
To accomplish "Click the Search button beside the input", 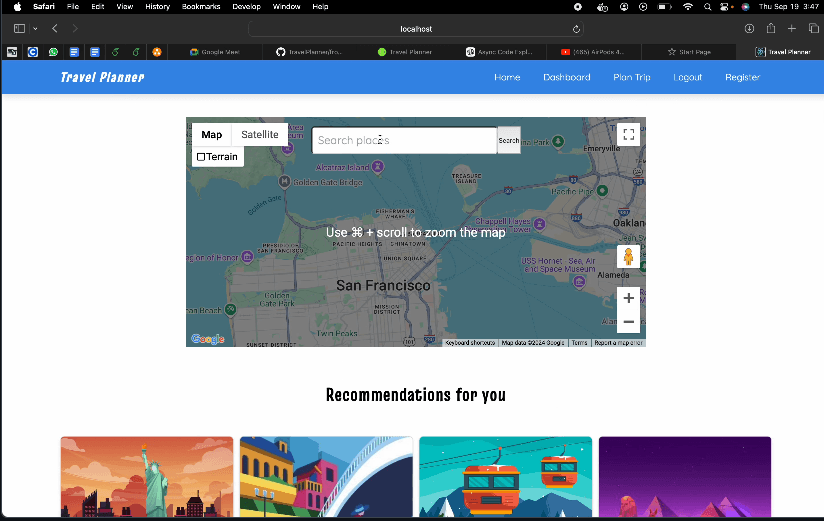I will (x=509, y=140).
